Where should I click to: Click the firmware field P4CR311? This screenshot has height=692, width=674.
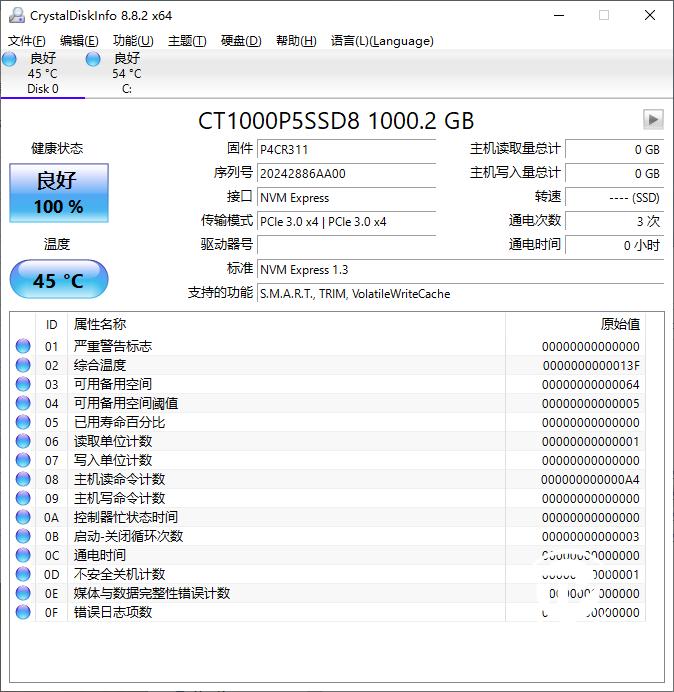[346, 150]
